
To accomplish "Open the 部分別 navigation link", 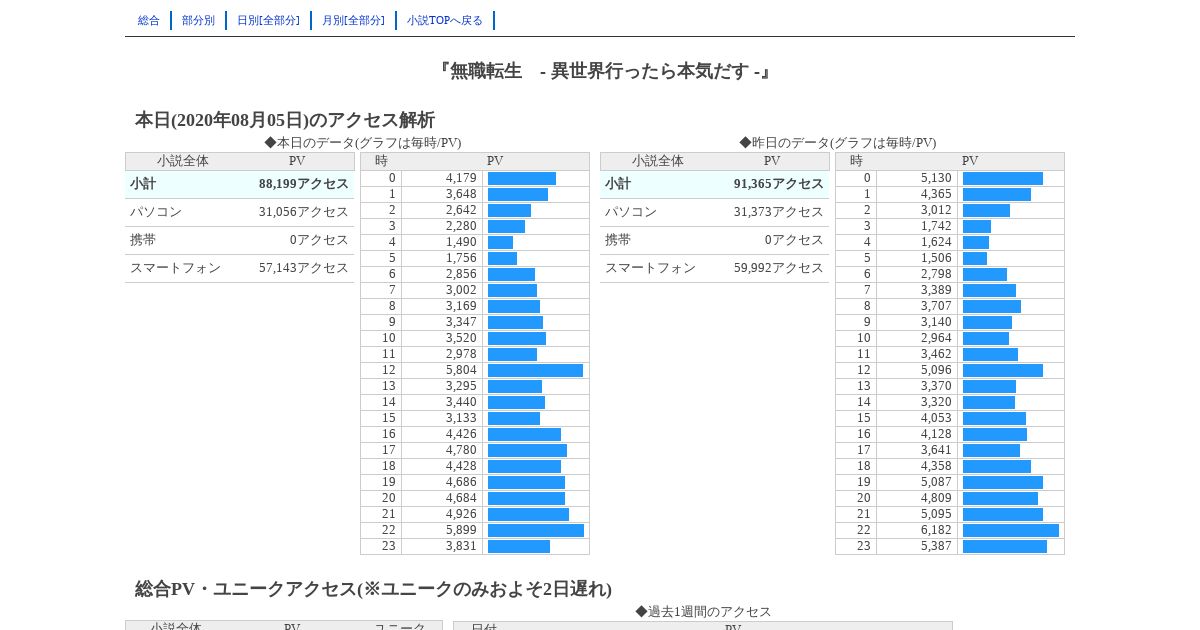I will 198,20.
